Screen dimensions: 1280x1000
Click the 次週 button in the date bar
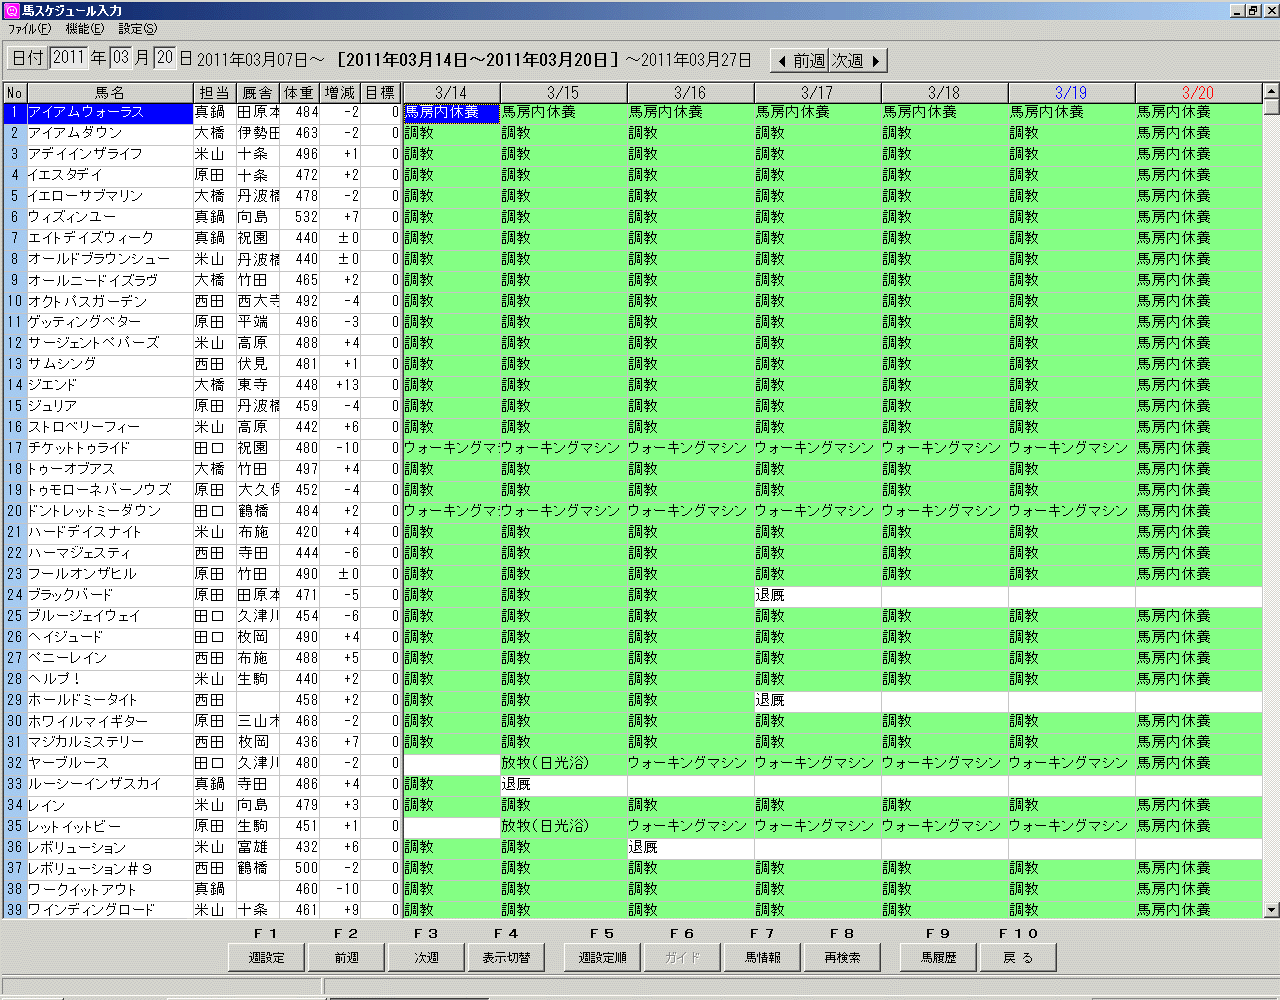click(x=858, y=61)
